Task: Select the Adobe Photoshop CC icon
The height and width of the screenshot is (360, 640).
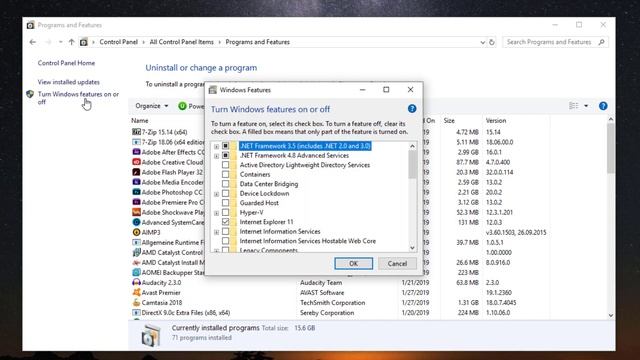Action: [136, 192]
